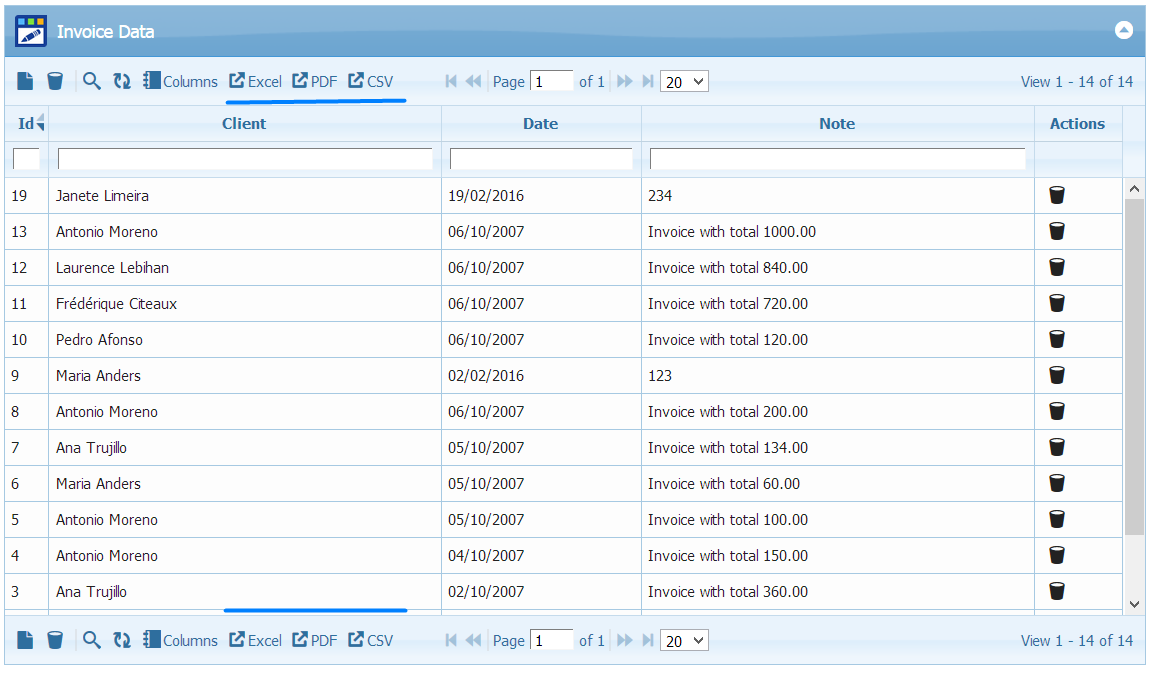Open the top rows-per-page dropdown
1150x673 pixels.
[684, 82]
